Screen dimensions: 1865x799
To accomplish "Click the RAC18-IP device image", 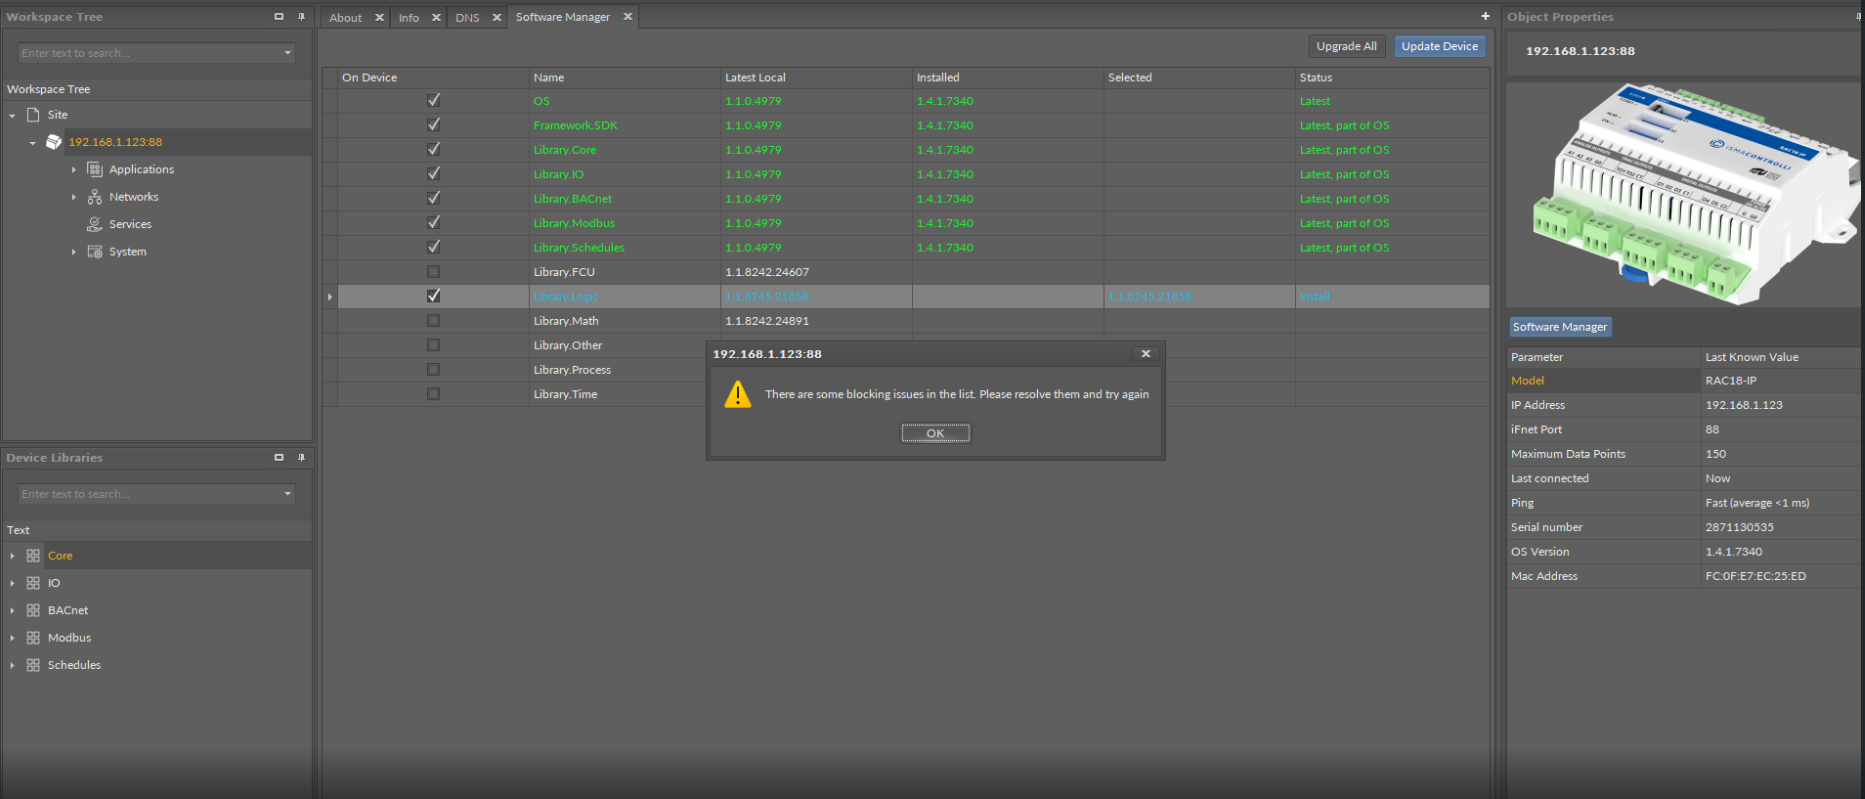I will (1683, 195).
